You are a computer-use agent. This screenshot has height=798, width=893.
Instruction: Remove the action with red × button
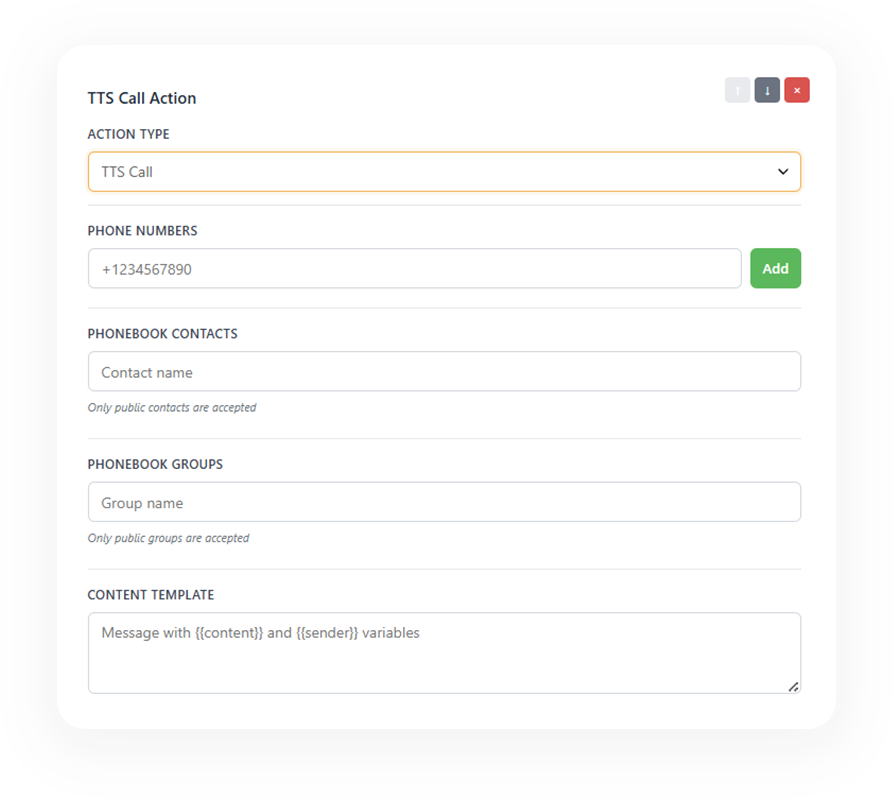[x=797, y=90]
